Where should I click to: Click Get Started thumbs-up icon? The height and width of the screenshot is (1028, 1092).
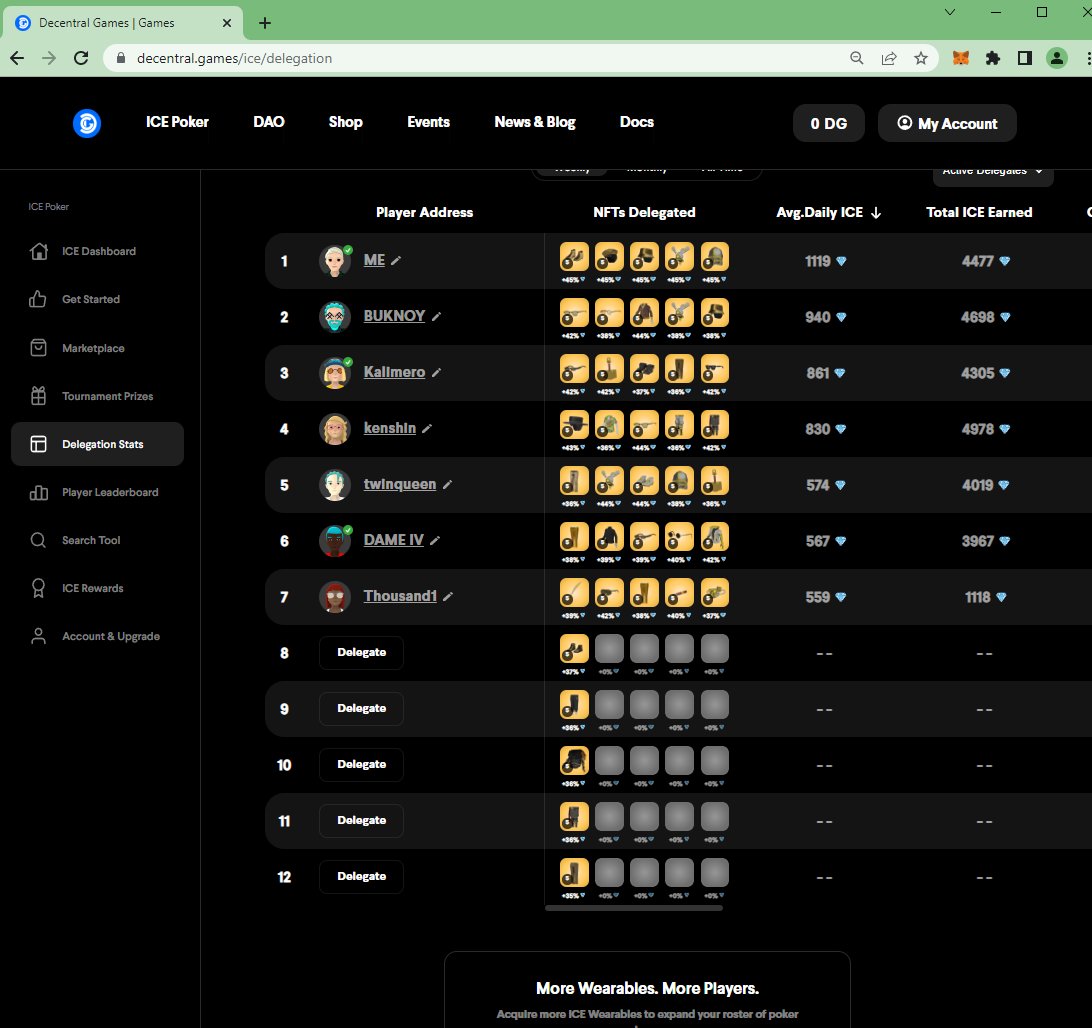[x=38, y=299]
